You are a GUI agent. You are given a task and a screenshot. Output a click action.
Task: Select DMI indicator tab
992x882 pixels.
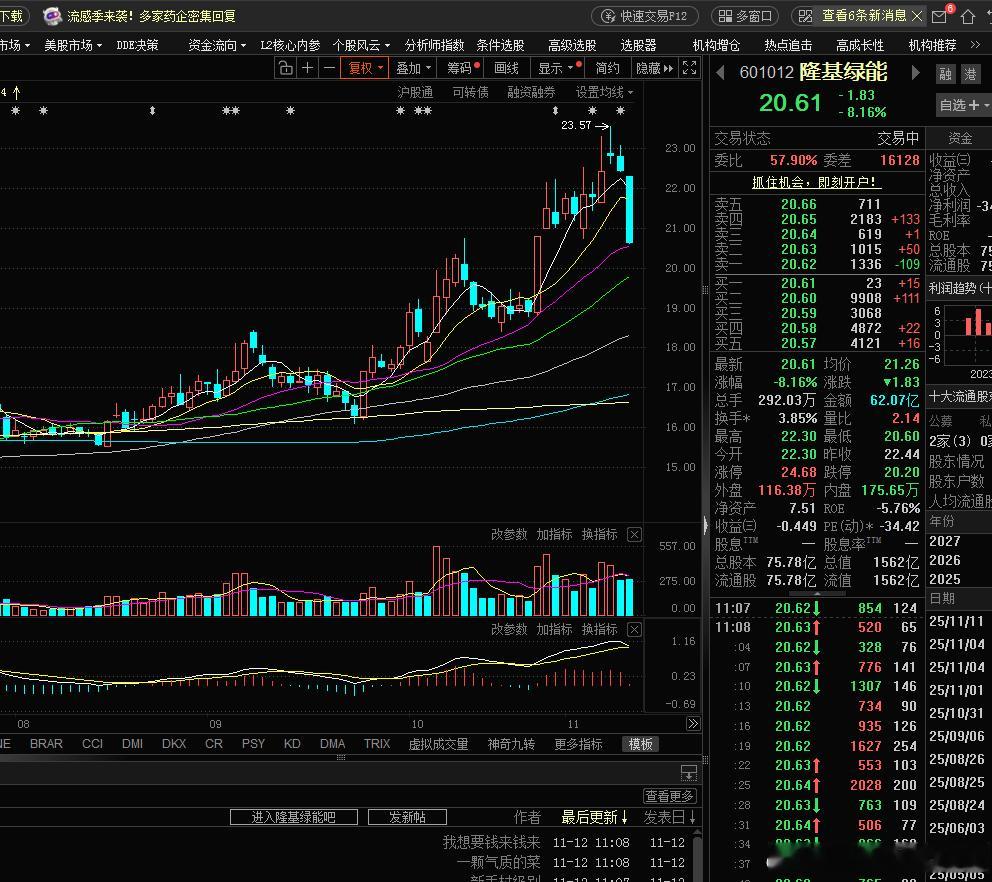click(x=132, y=743)
